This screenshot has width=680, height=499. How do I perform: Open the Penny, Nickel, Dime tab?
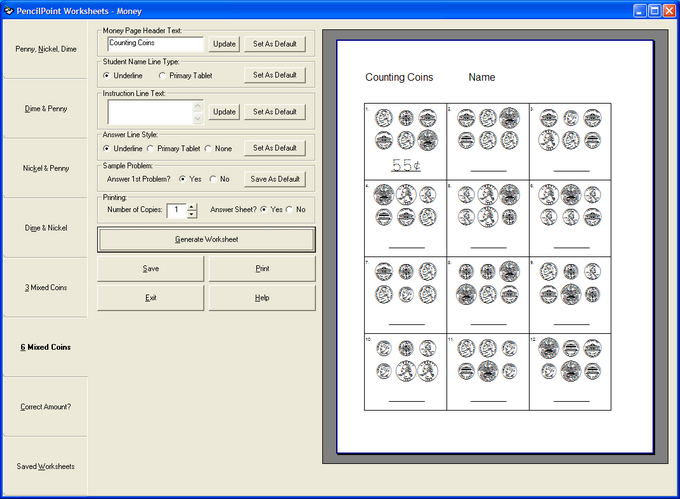45,48
